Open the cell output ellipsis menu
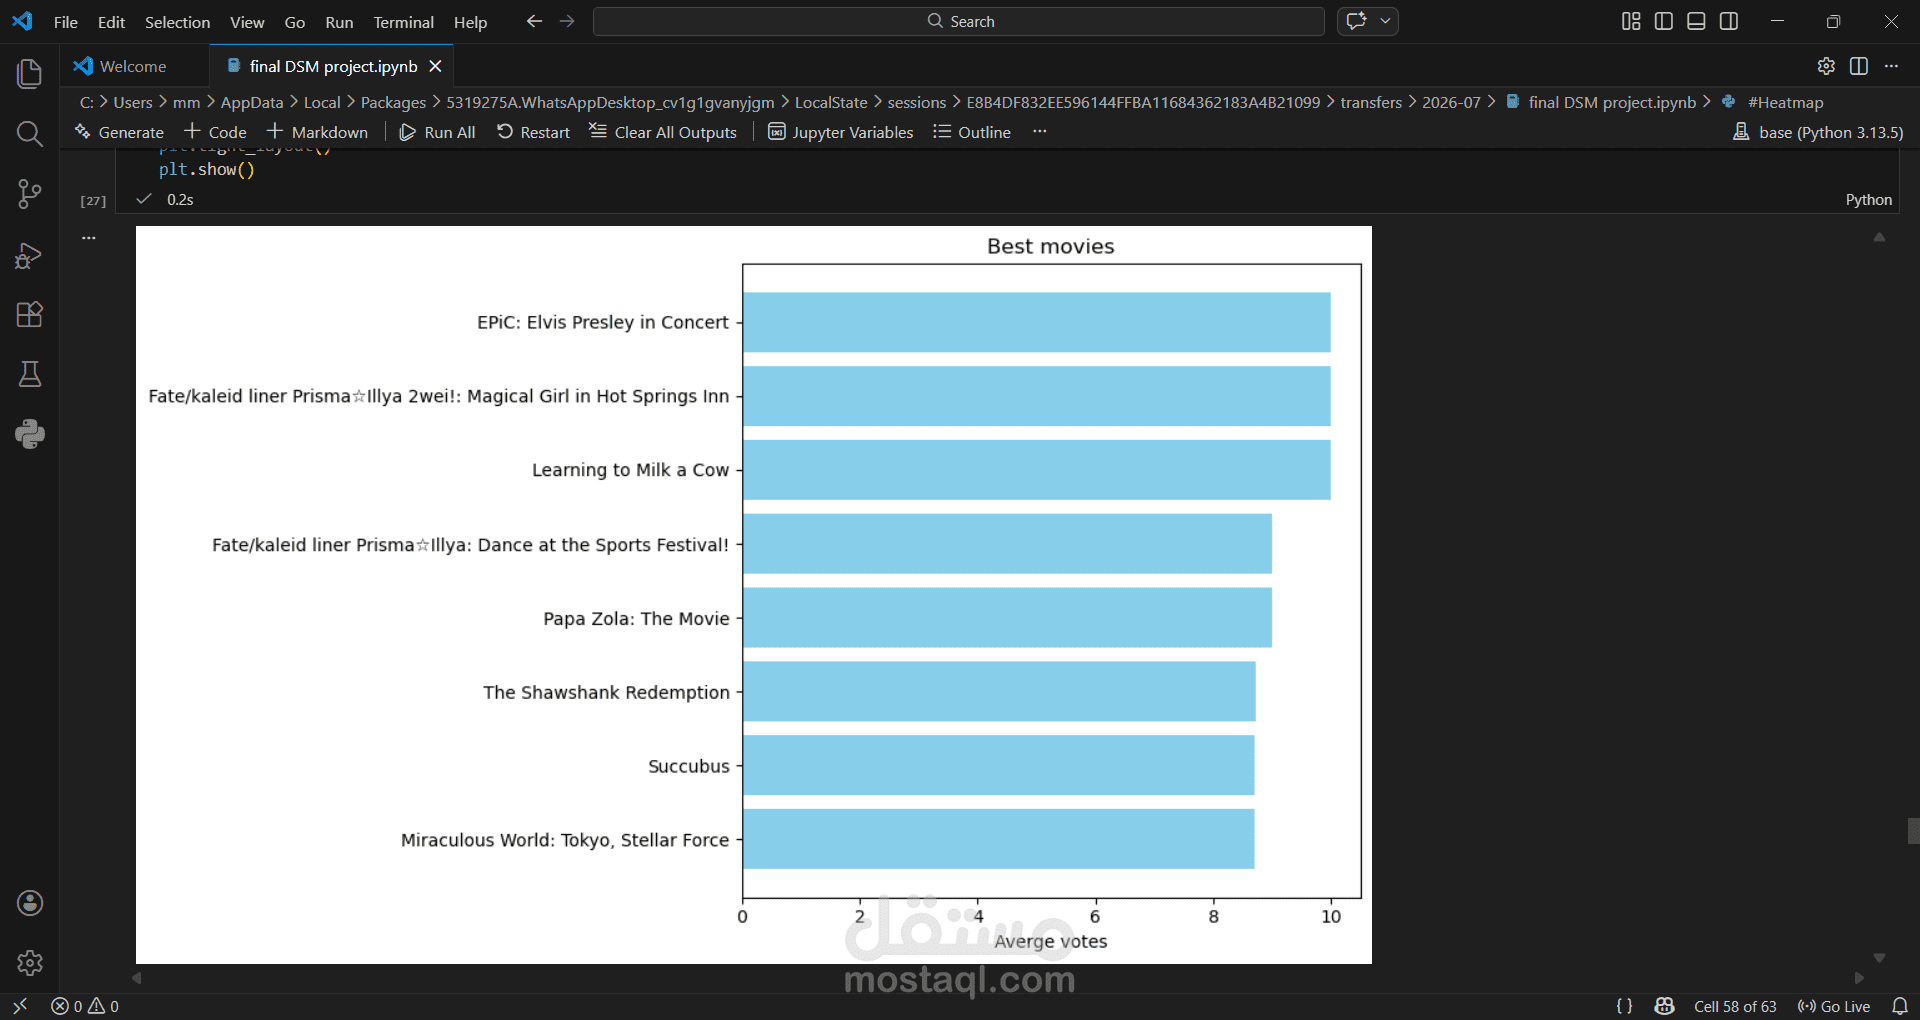 [89, 238]
